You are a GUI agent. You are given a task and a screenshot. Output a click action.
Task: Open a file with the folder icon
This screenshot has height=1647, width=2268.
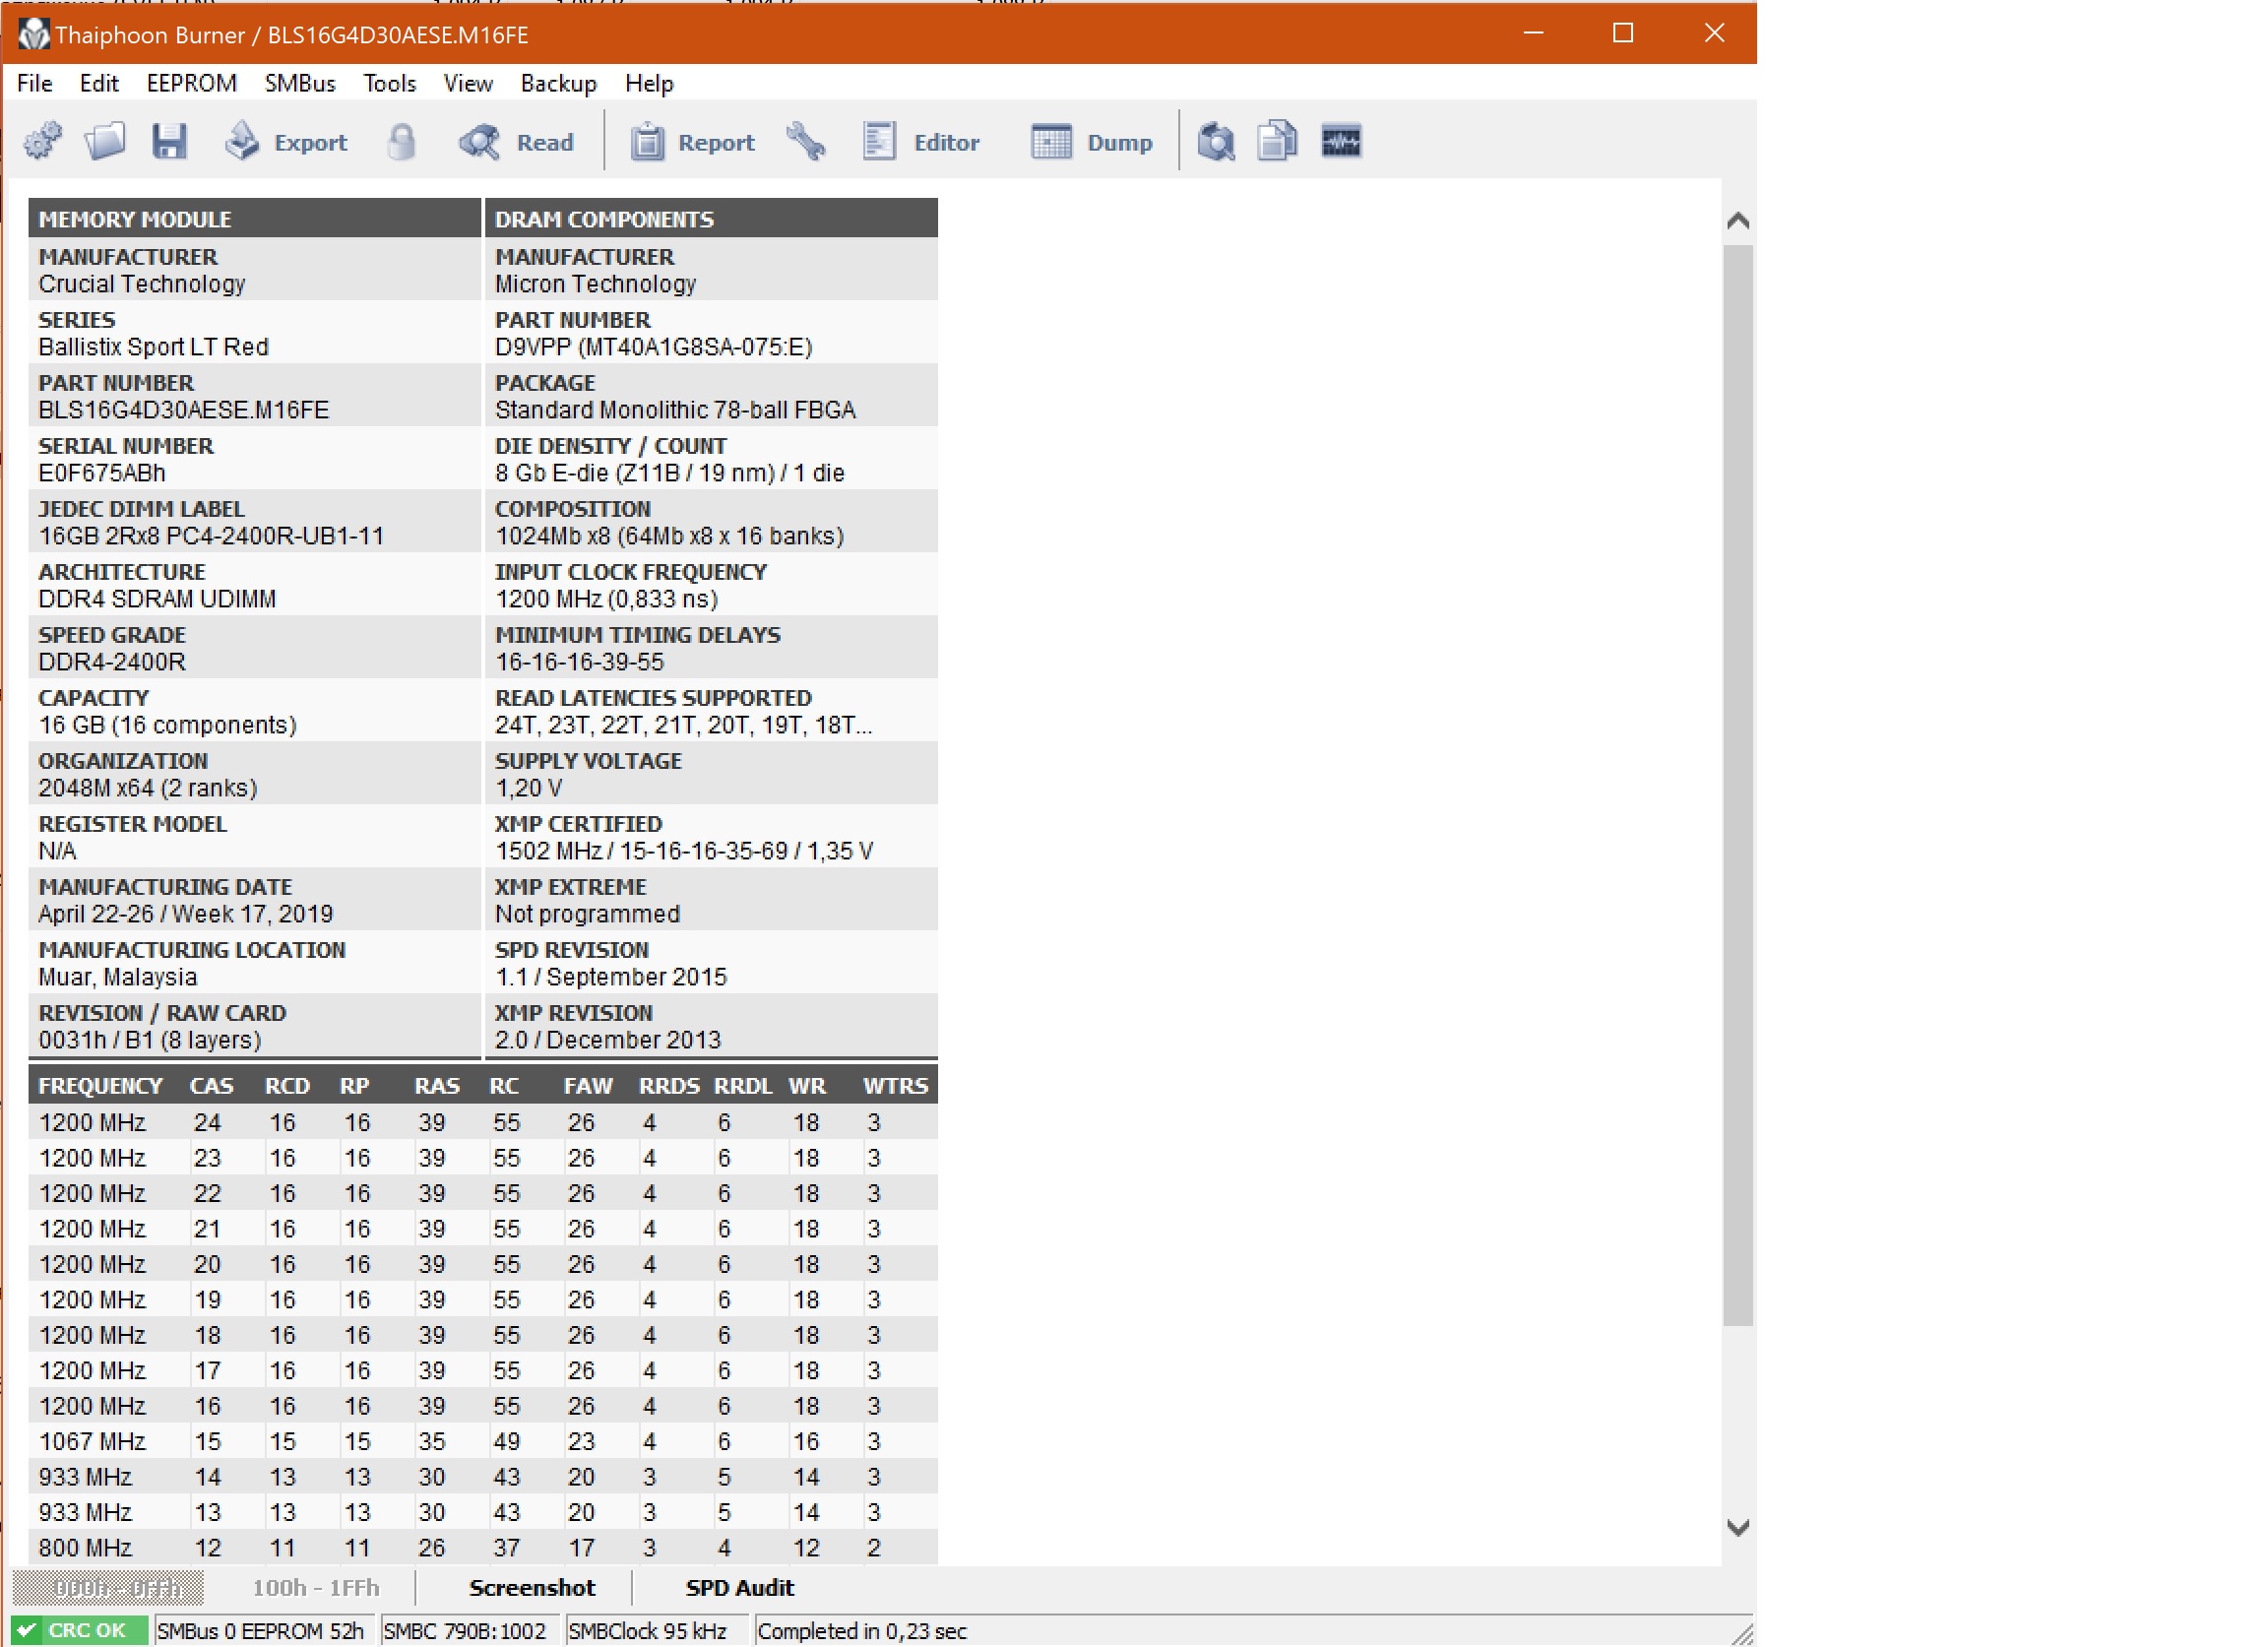[x=105, y=141]
